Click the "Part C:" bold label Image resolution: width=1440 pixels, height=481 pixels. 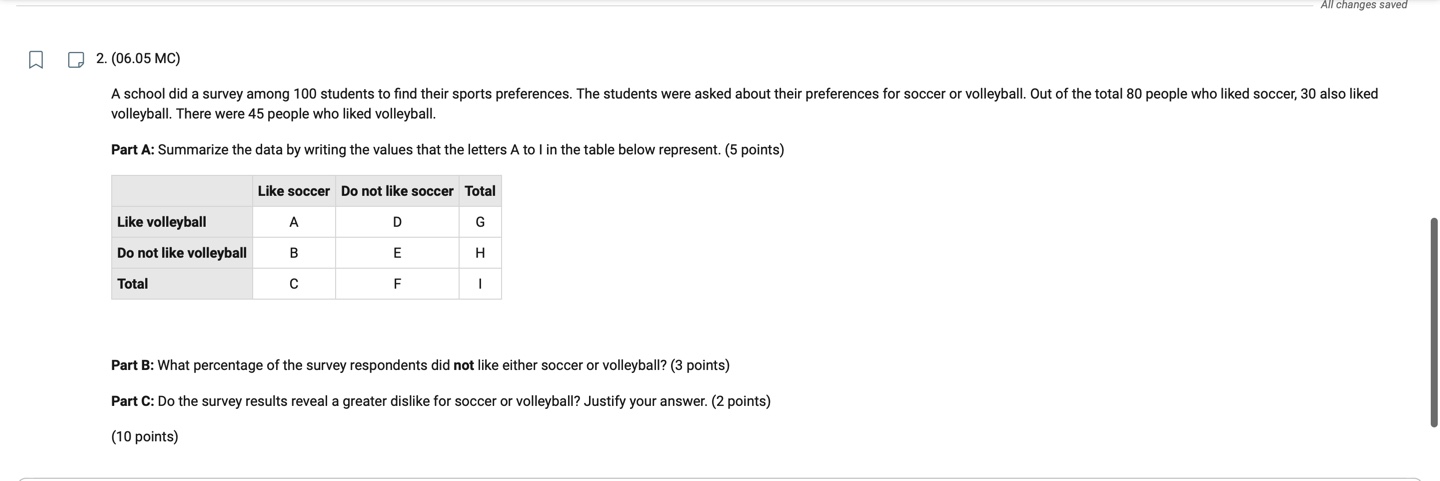click(x=132, y=402)
